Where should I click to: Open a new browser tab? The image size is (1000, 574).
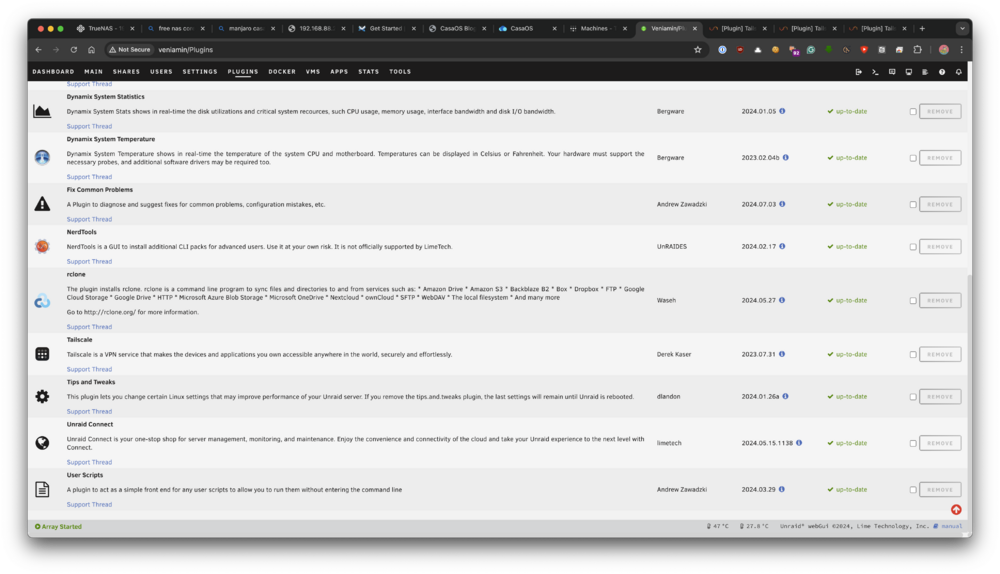922,28
